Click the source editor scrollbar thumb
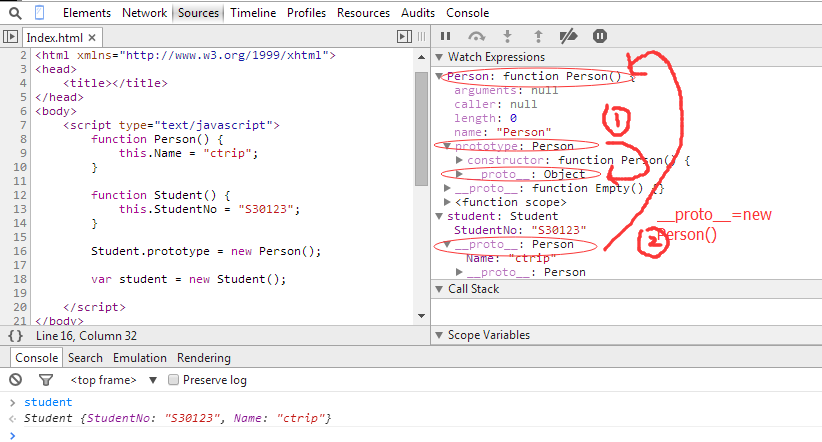822x442 pixels. coord(421,128)
